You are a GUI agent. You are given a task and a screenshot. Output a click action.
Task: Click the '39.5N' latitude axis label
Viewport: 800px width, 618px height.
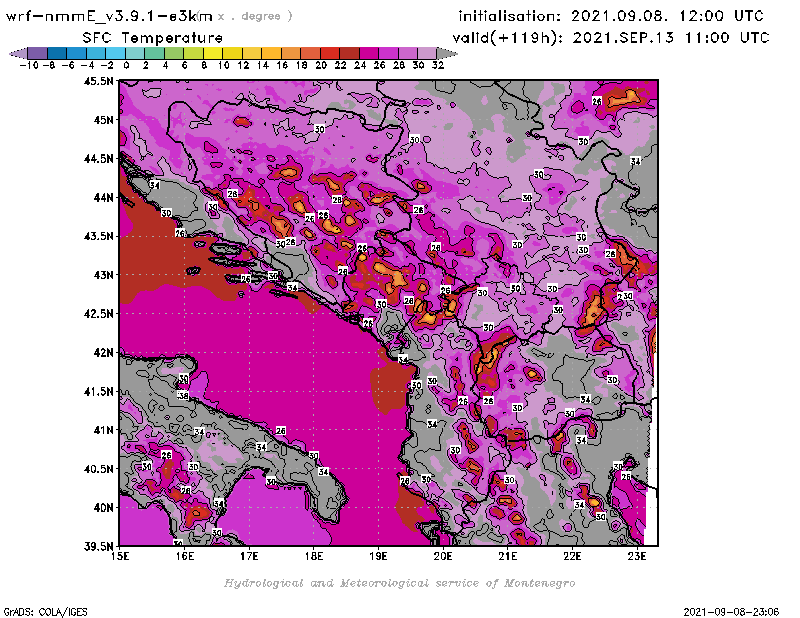pyautogui.click(x=99, y=547)
